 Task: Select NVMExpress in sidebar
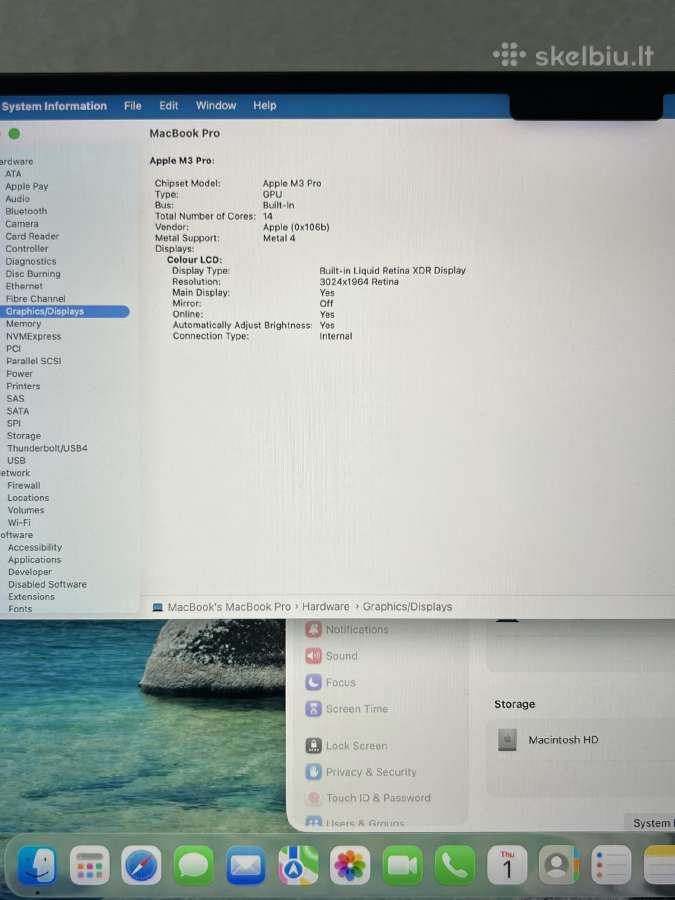tap(33, 336)
